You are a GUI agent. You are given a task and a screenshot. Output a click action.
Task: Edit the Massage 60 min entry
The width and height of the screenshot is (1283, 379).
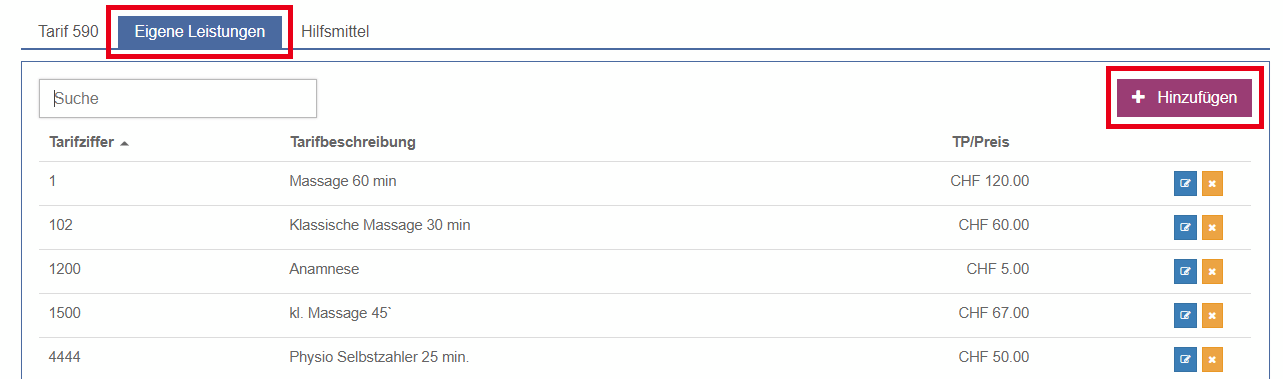tap(1185, 184)
